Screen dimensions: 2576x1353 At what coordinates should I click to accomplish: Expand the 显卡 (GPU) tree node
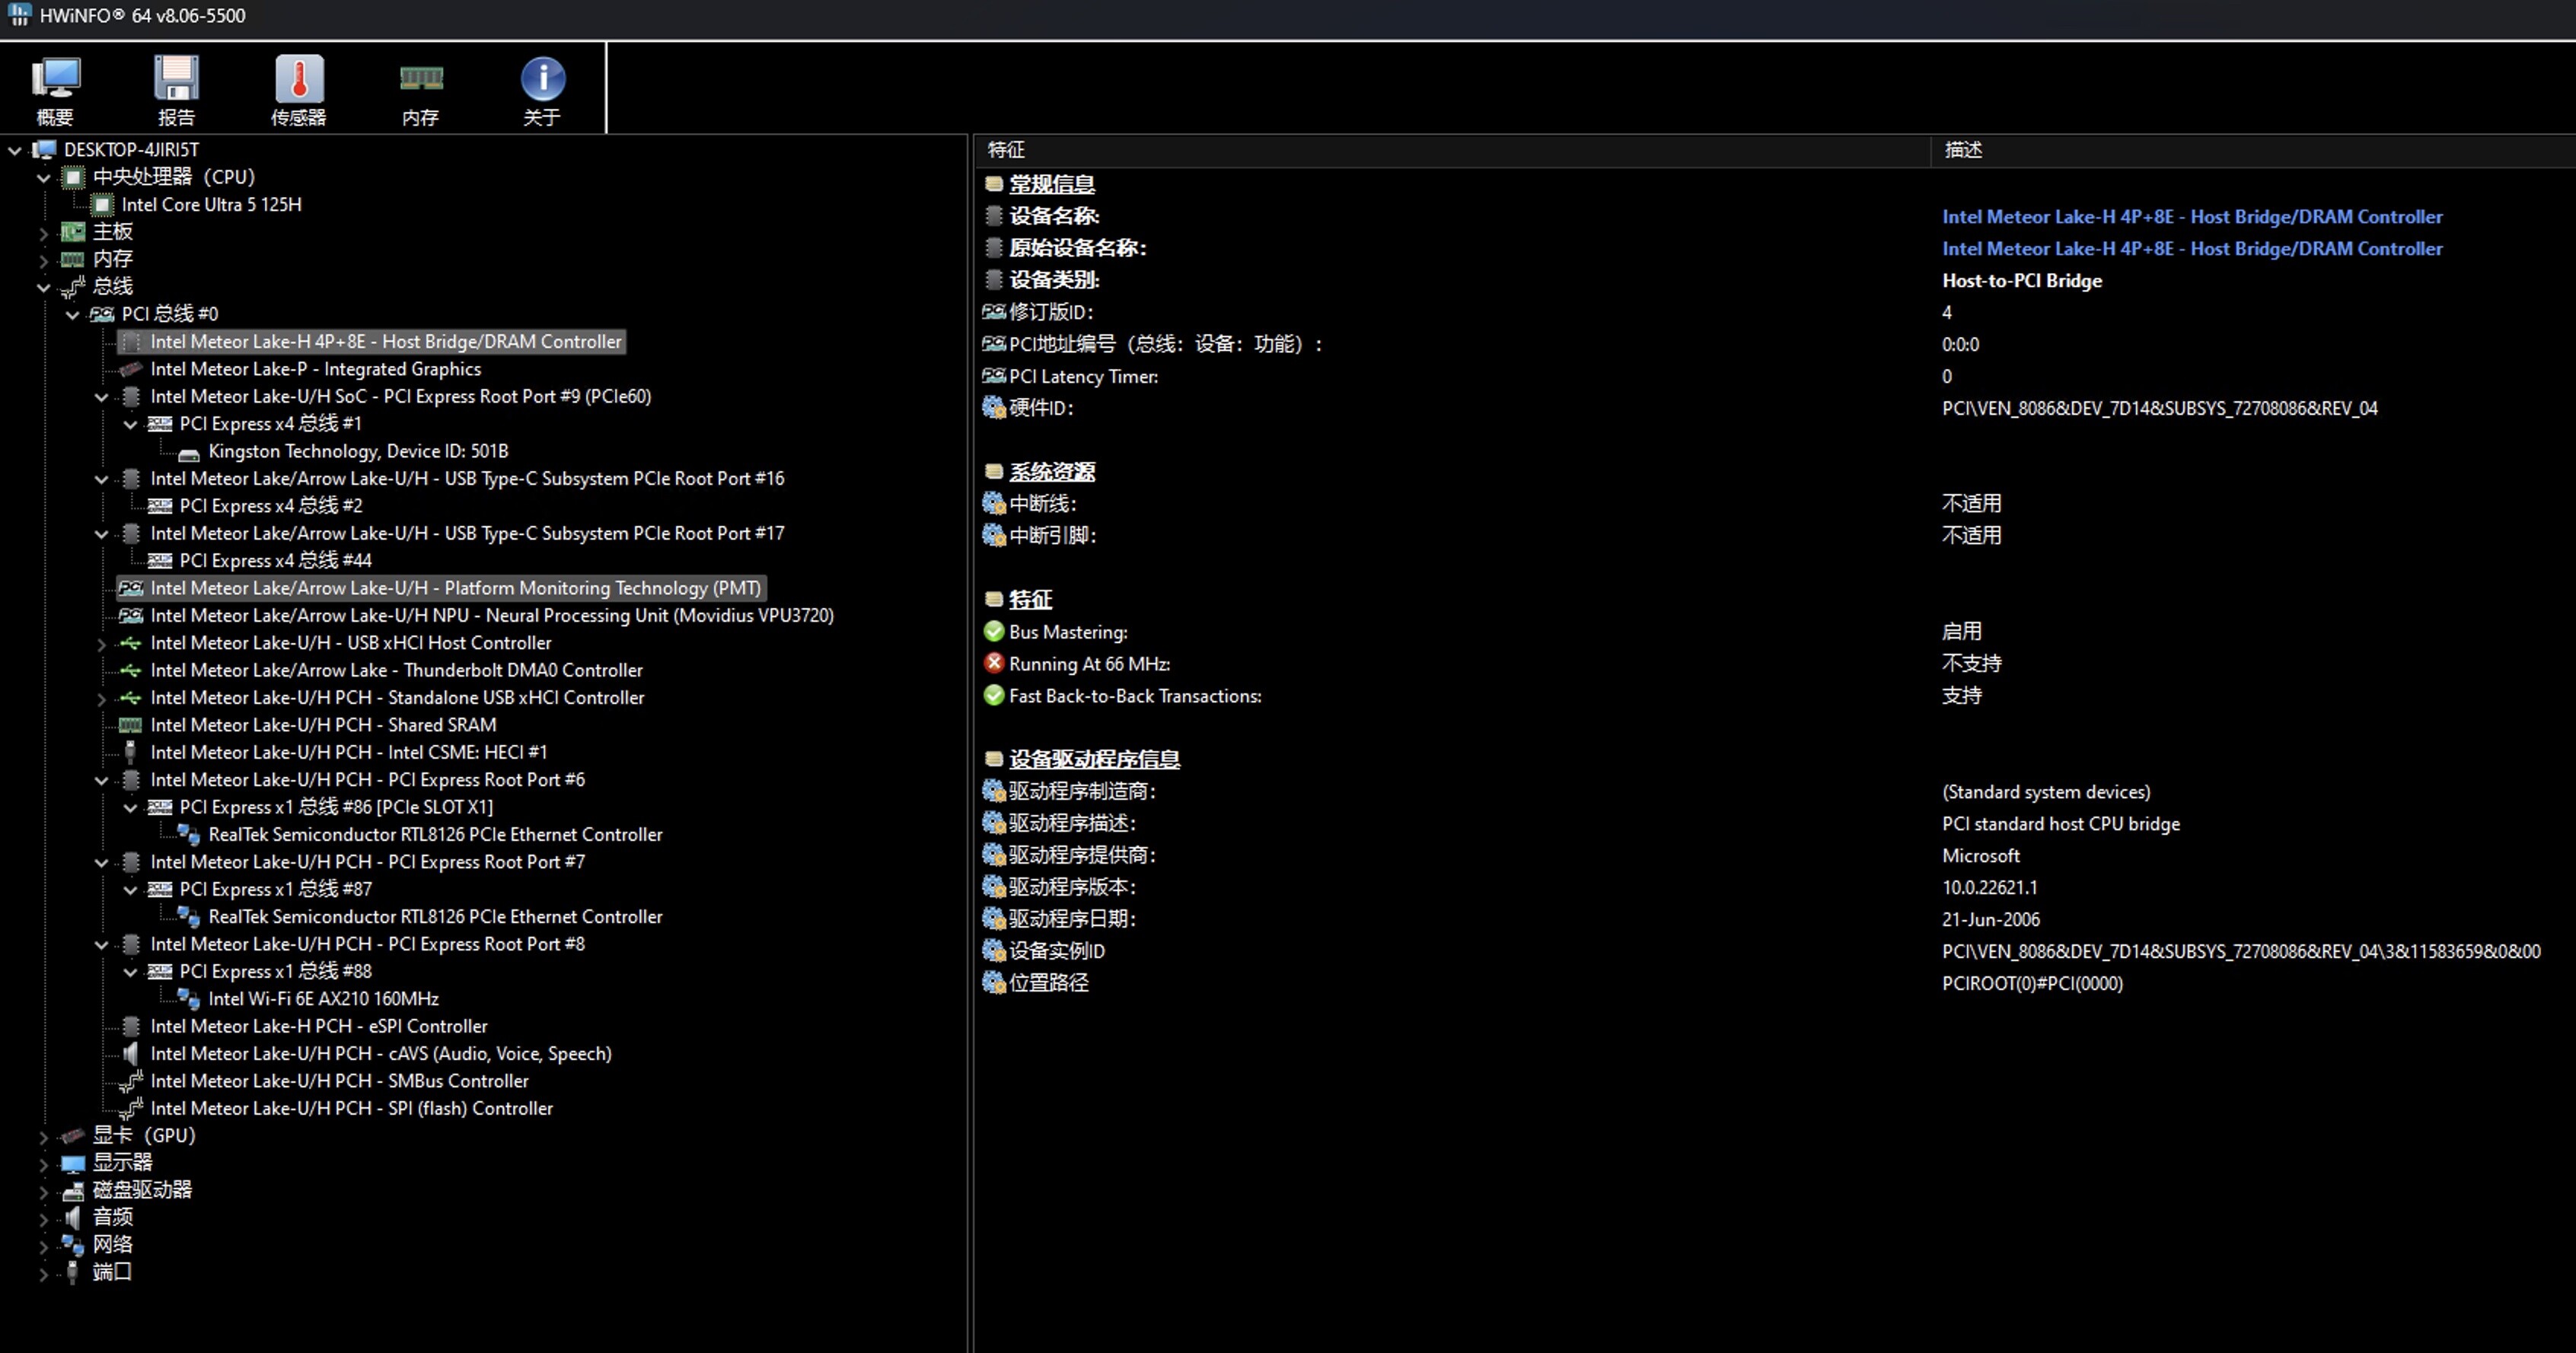pyautogui.click(x=43, y=1137)
